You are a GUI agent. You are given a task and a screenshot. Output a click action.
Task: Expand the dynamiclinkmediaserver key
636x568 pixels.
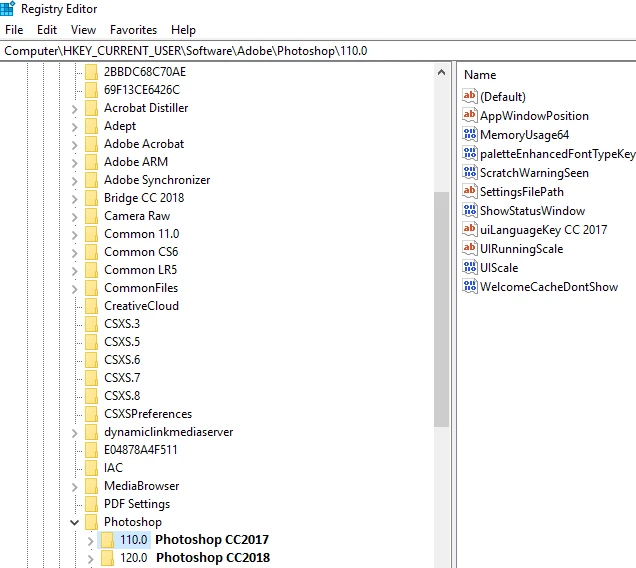point(75,433)
